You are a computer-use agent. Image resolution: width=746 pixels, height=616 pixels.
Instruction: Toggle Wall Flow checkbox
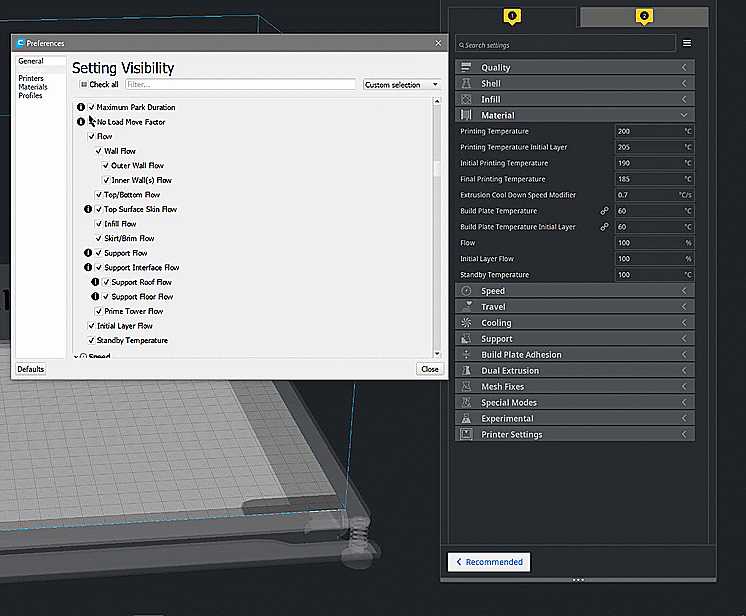[x=98, y=151]
